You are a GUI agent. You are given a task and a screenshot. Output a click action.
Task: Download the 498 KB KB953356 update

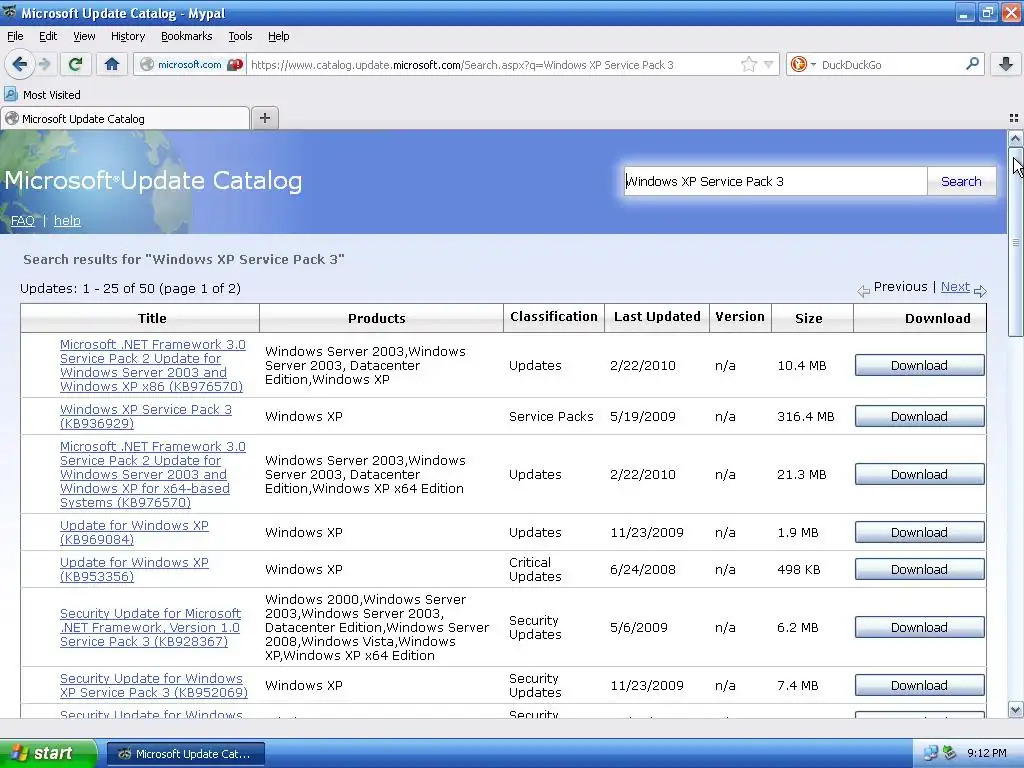pyautogui.click(x=920, y=569)
